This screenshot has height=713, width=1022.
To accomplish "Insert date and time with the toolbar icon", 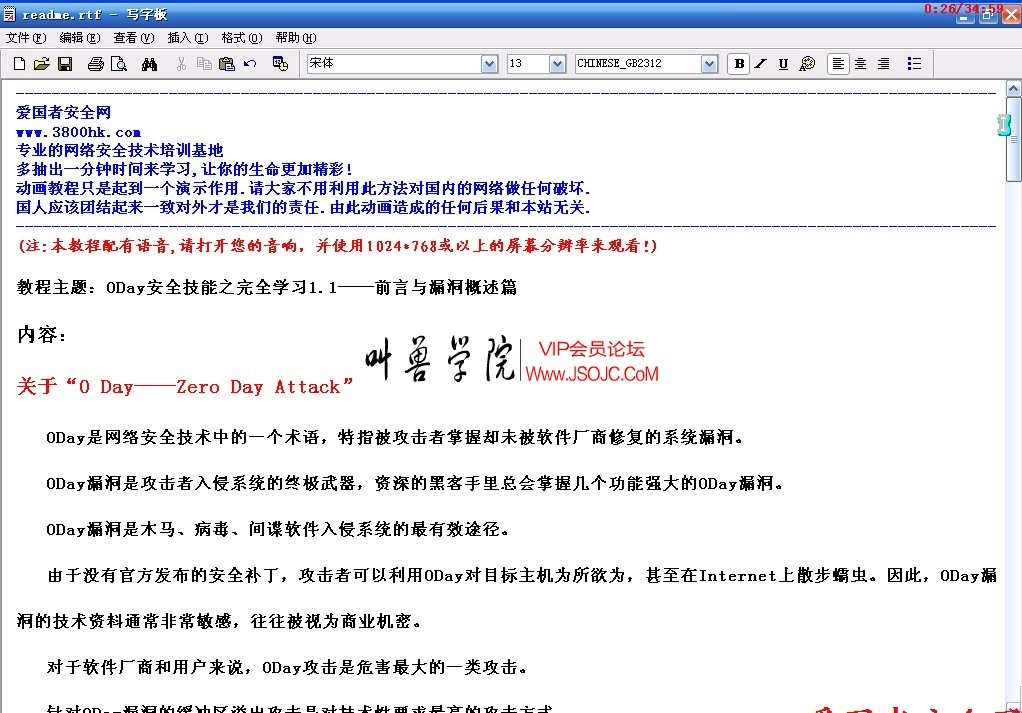I will click(x=280, y=63).
